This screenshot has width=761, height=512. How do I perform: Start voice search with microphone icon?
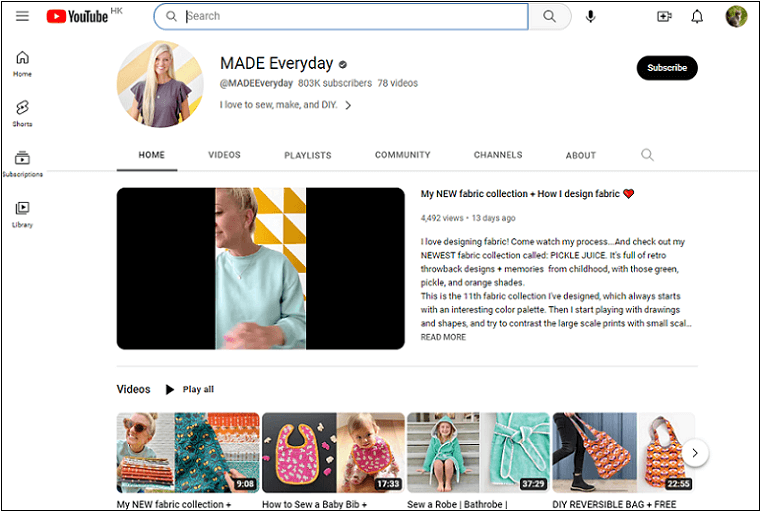pyautogui.click(x=590, y=17)
